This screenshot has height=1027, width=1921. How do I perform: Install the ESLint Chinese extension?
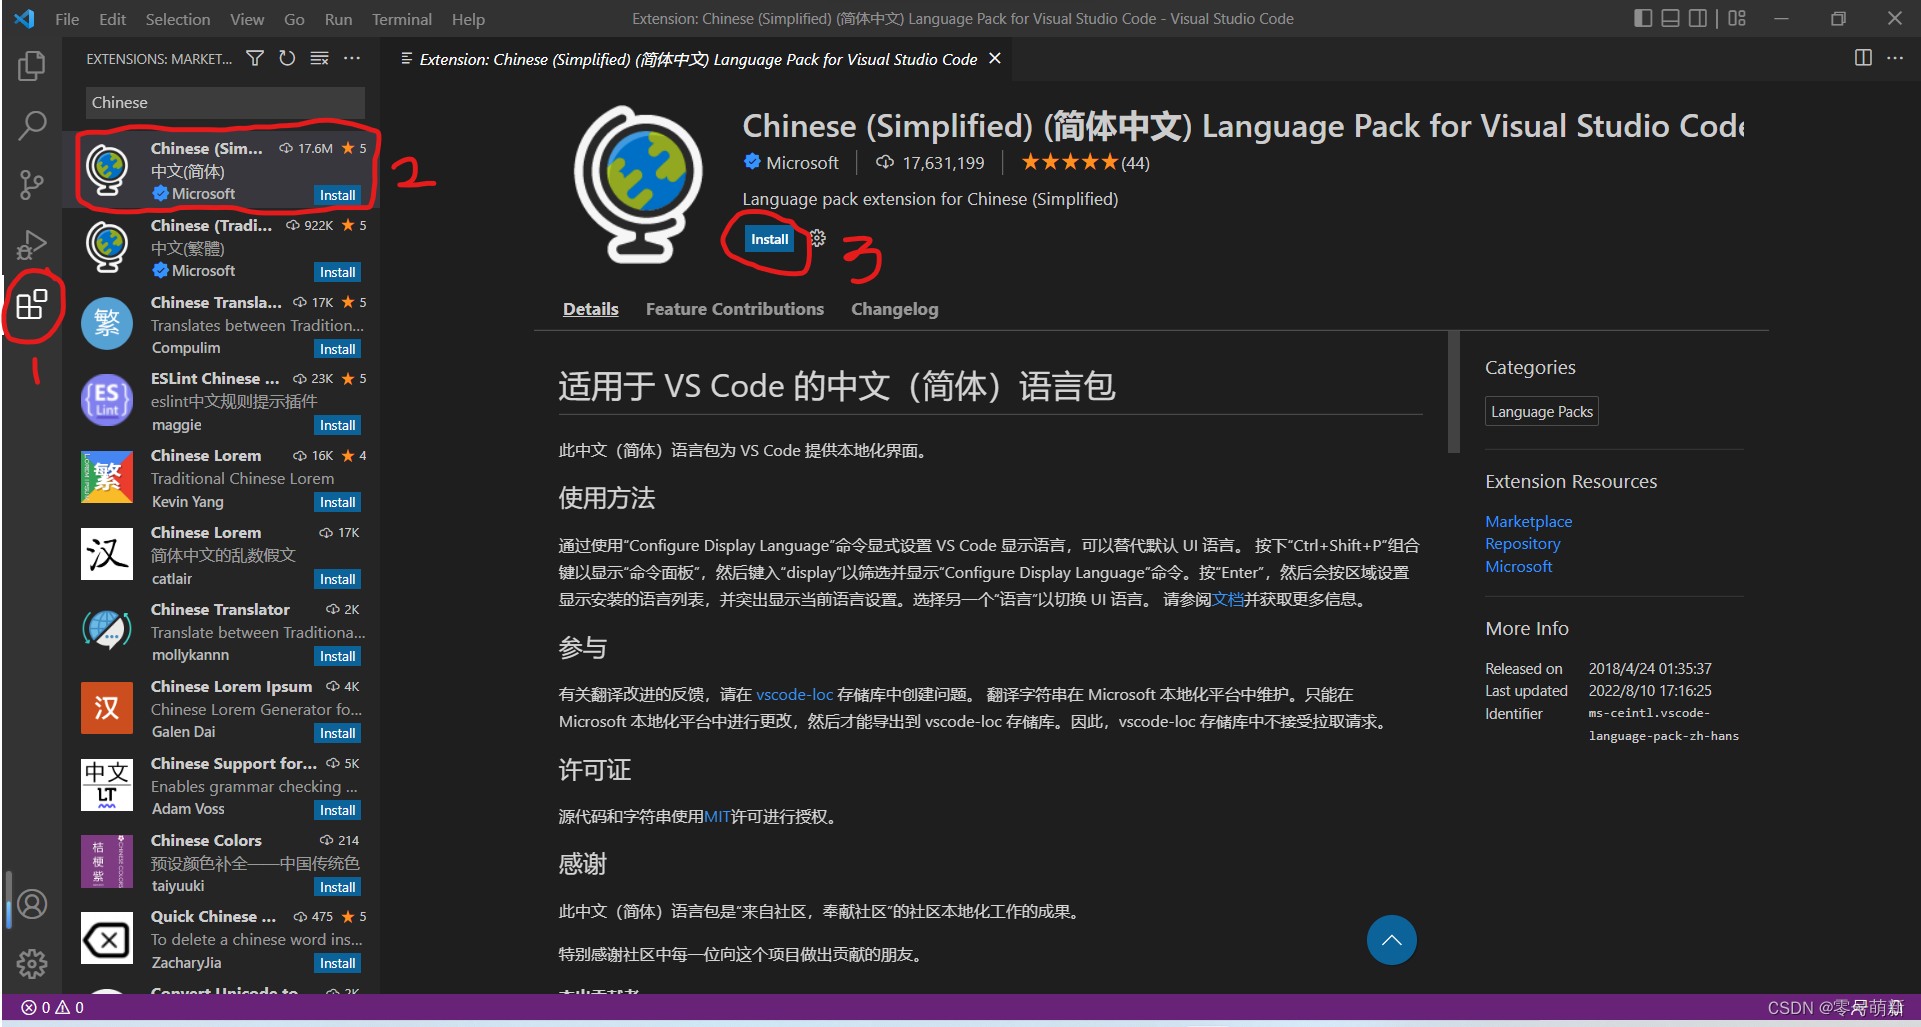[337, 425]
